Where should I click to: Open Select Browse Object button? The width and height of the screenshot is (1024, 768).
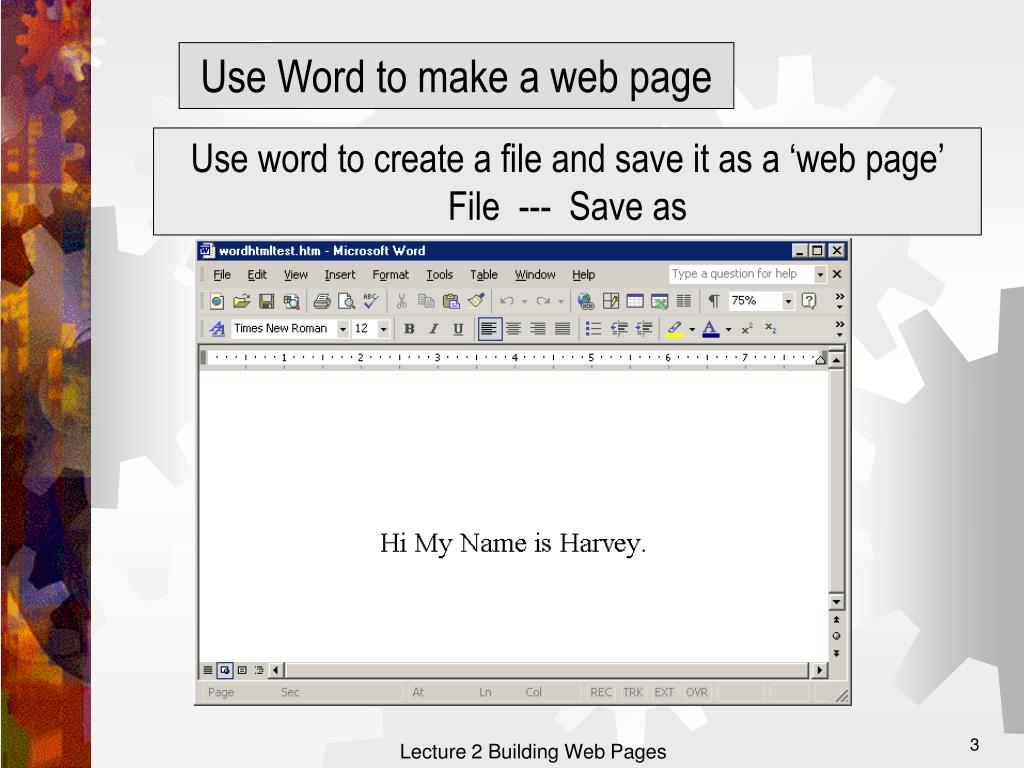(836, 636)
